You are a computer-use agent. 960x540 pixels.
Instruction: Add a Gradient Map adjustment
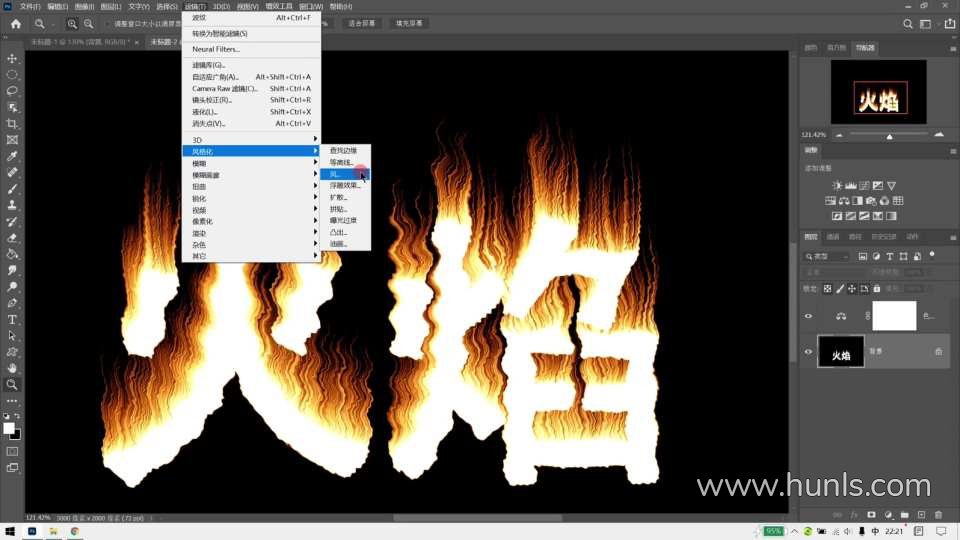(891, 216)
